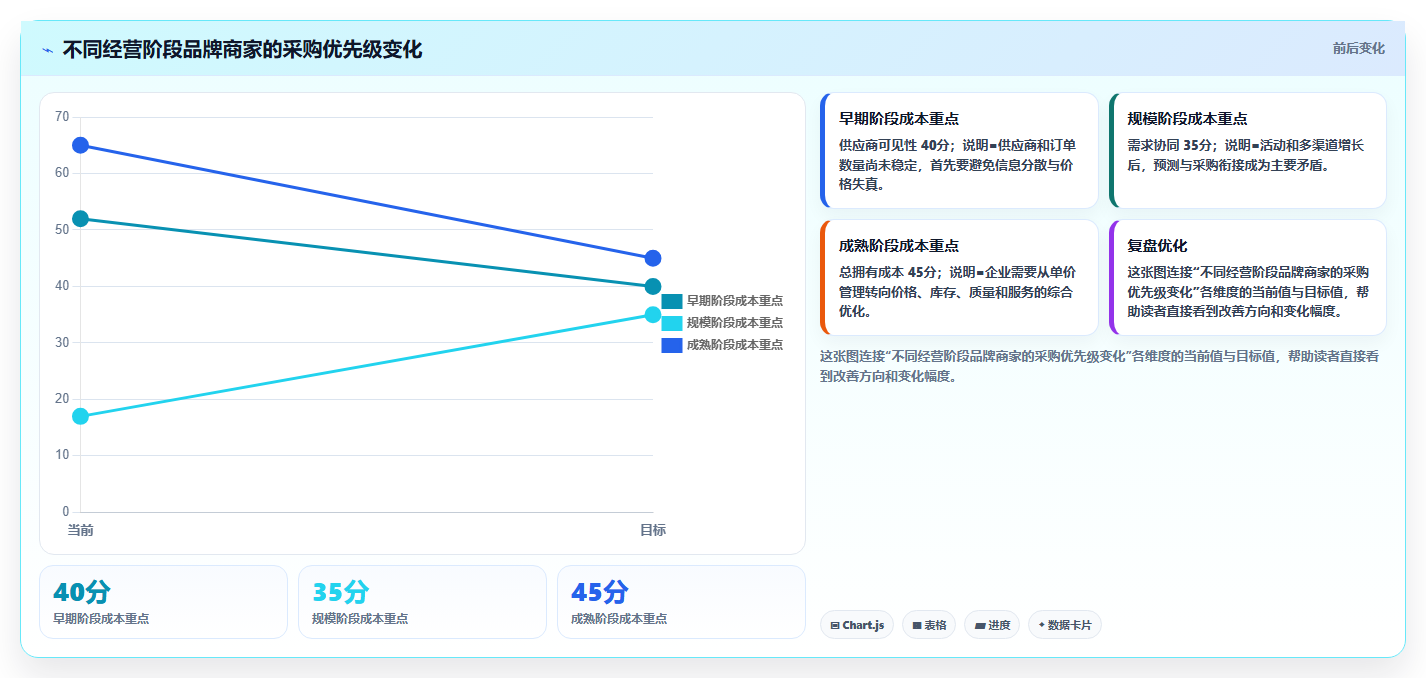Click the 当前 x-axis label
1426x678 pixels.
click(81, 530)
